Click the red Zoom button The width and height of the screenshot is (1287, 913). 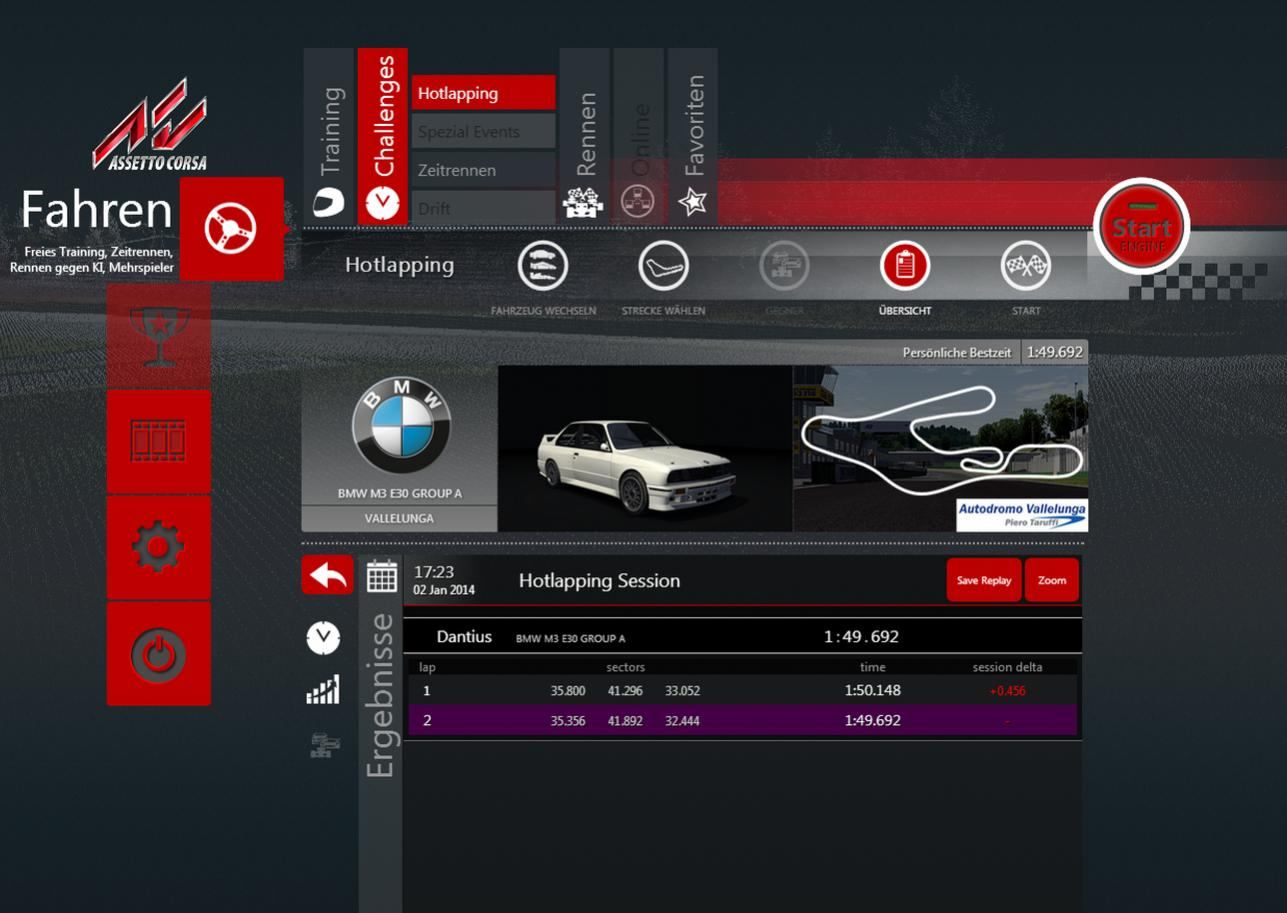[1052, 580]
